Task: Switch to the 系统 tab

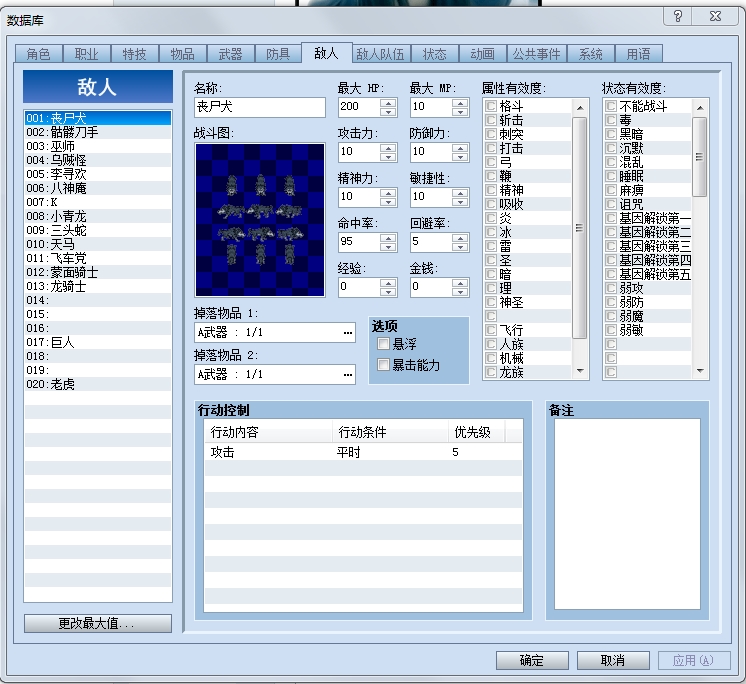Action: [590, 54]
